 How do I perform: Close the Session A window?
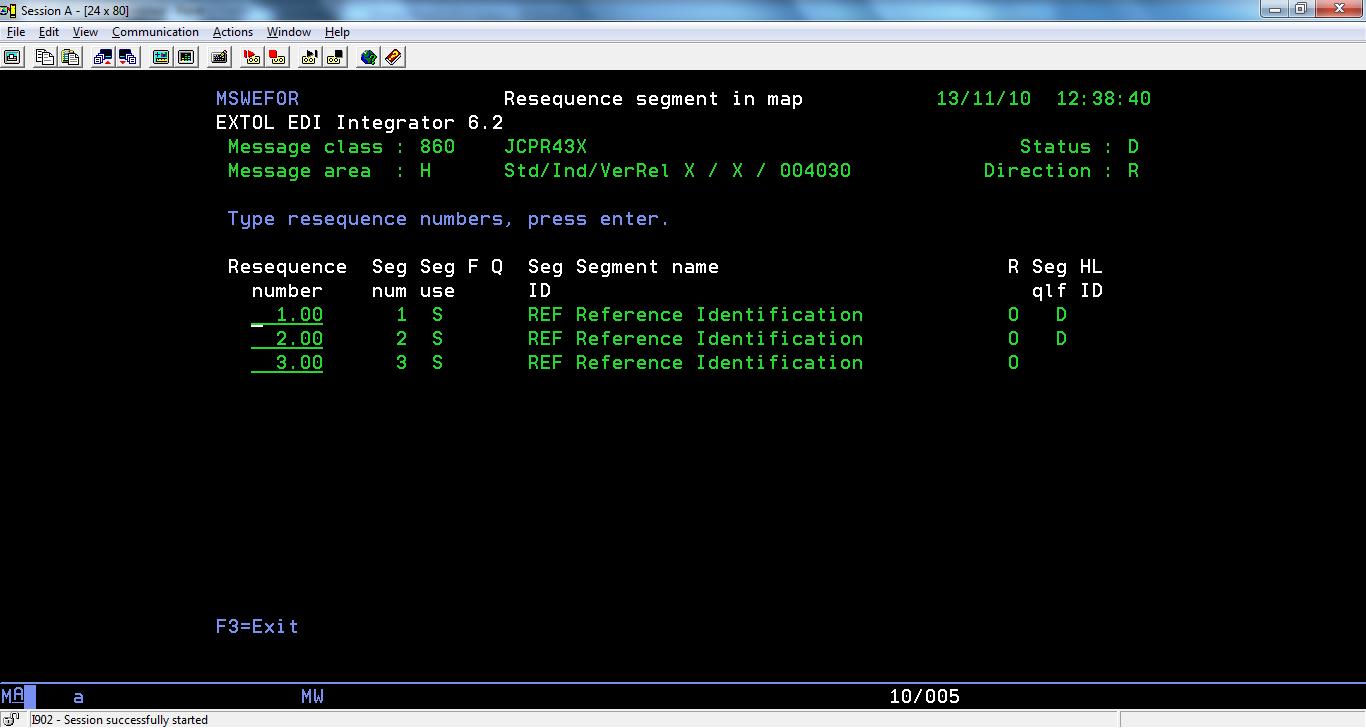click(1338, 9)
